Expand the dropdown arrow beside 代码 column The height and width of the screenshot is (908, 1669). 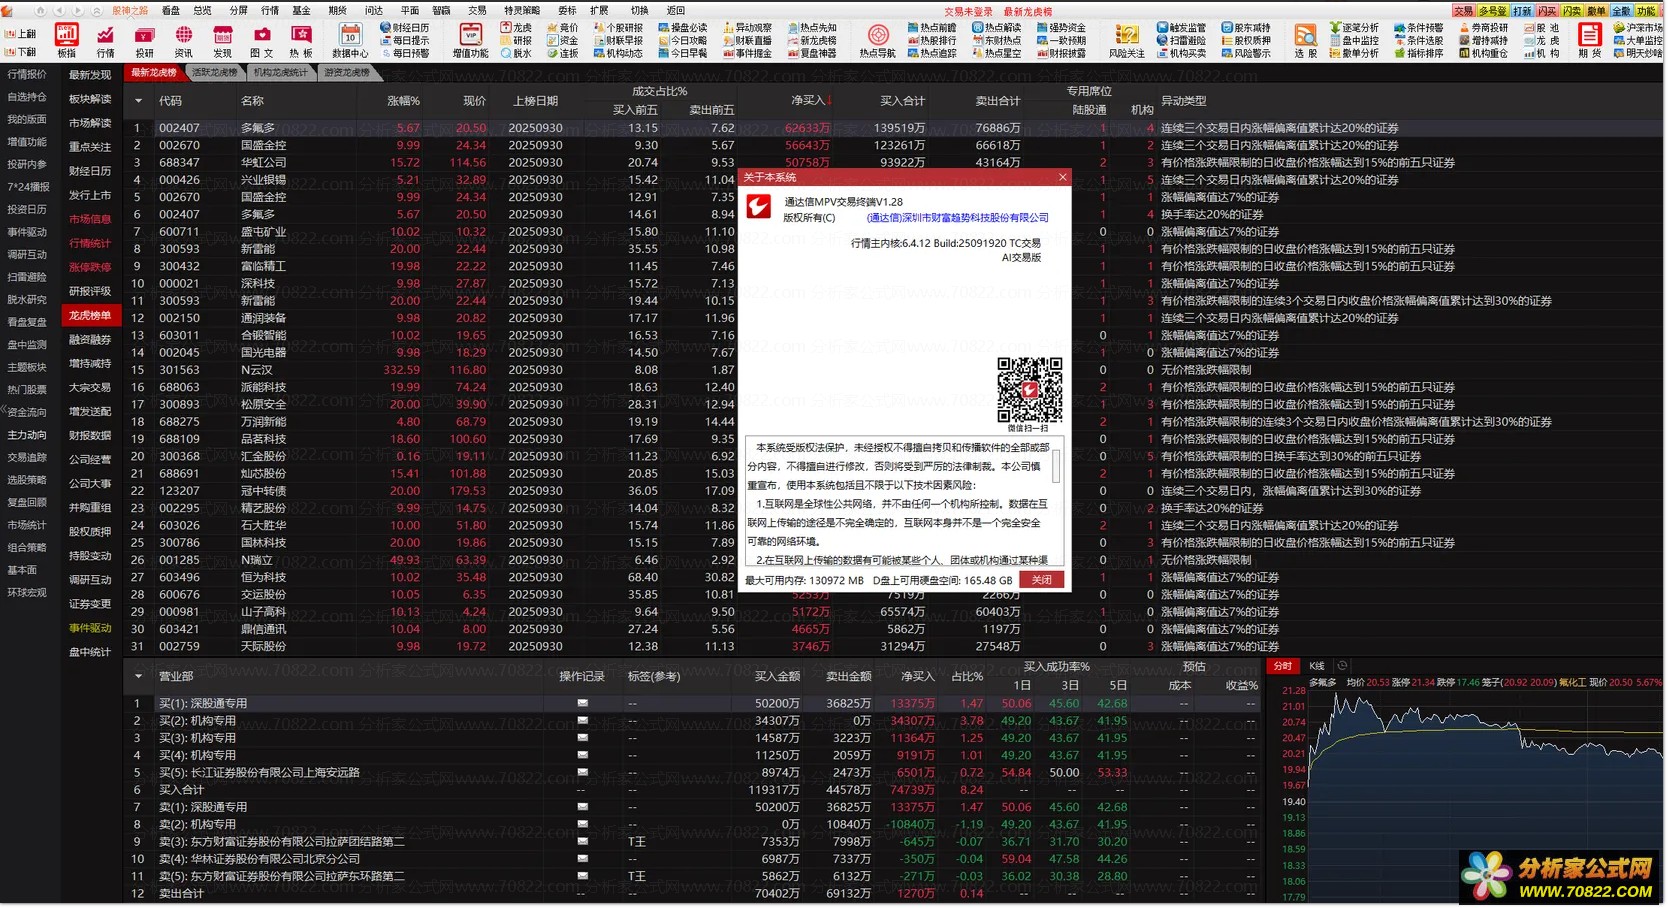point(138,101)
